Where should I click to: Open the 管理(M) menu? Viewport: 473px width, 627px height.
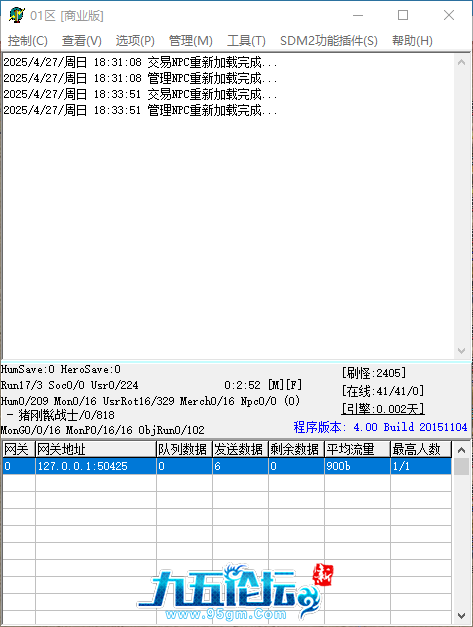point(190,40)
